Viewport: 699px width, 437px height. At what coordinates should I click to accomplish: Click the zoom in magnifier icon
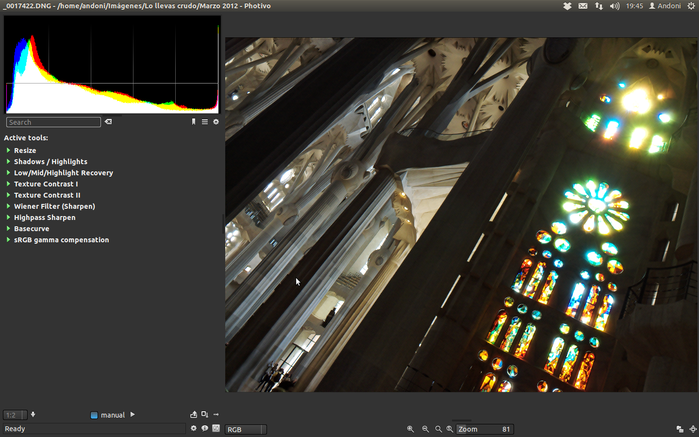coord(411,429)
